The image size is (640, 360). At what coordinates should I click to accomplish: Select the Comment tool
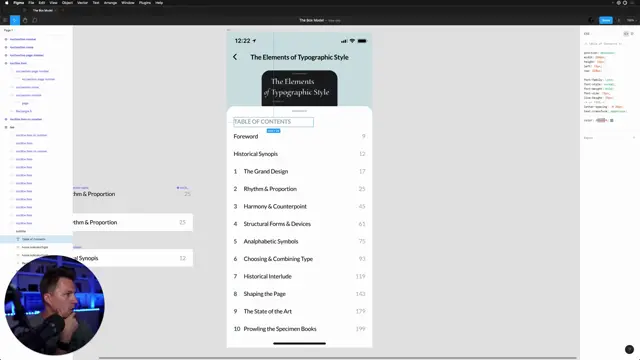(35, 20)
